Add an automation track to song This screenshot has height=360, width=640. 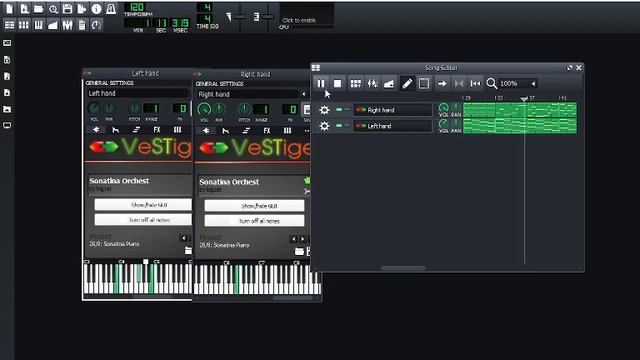[x=389, y=84]
